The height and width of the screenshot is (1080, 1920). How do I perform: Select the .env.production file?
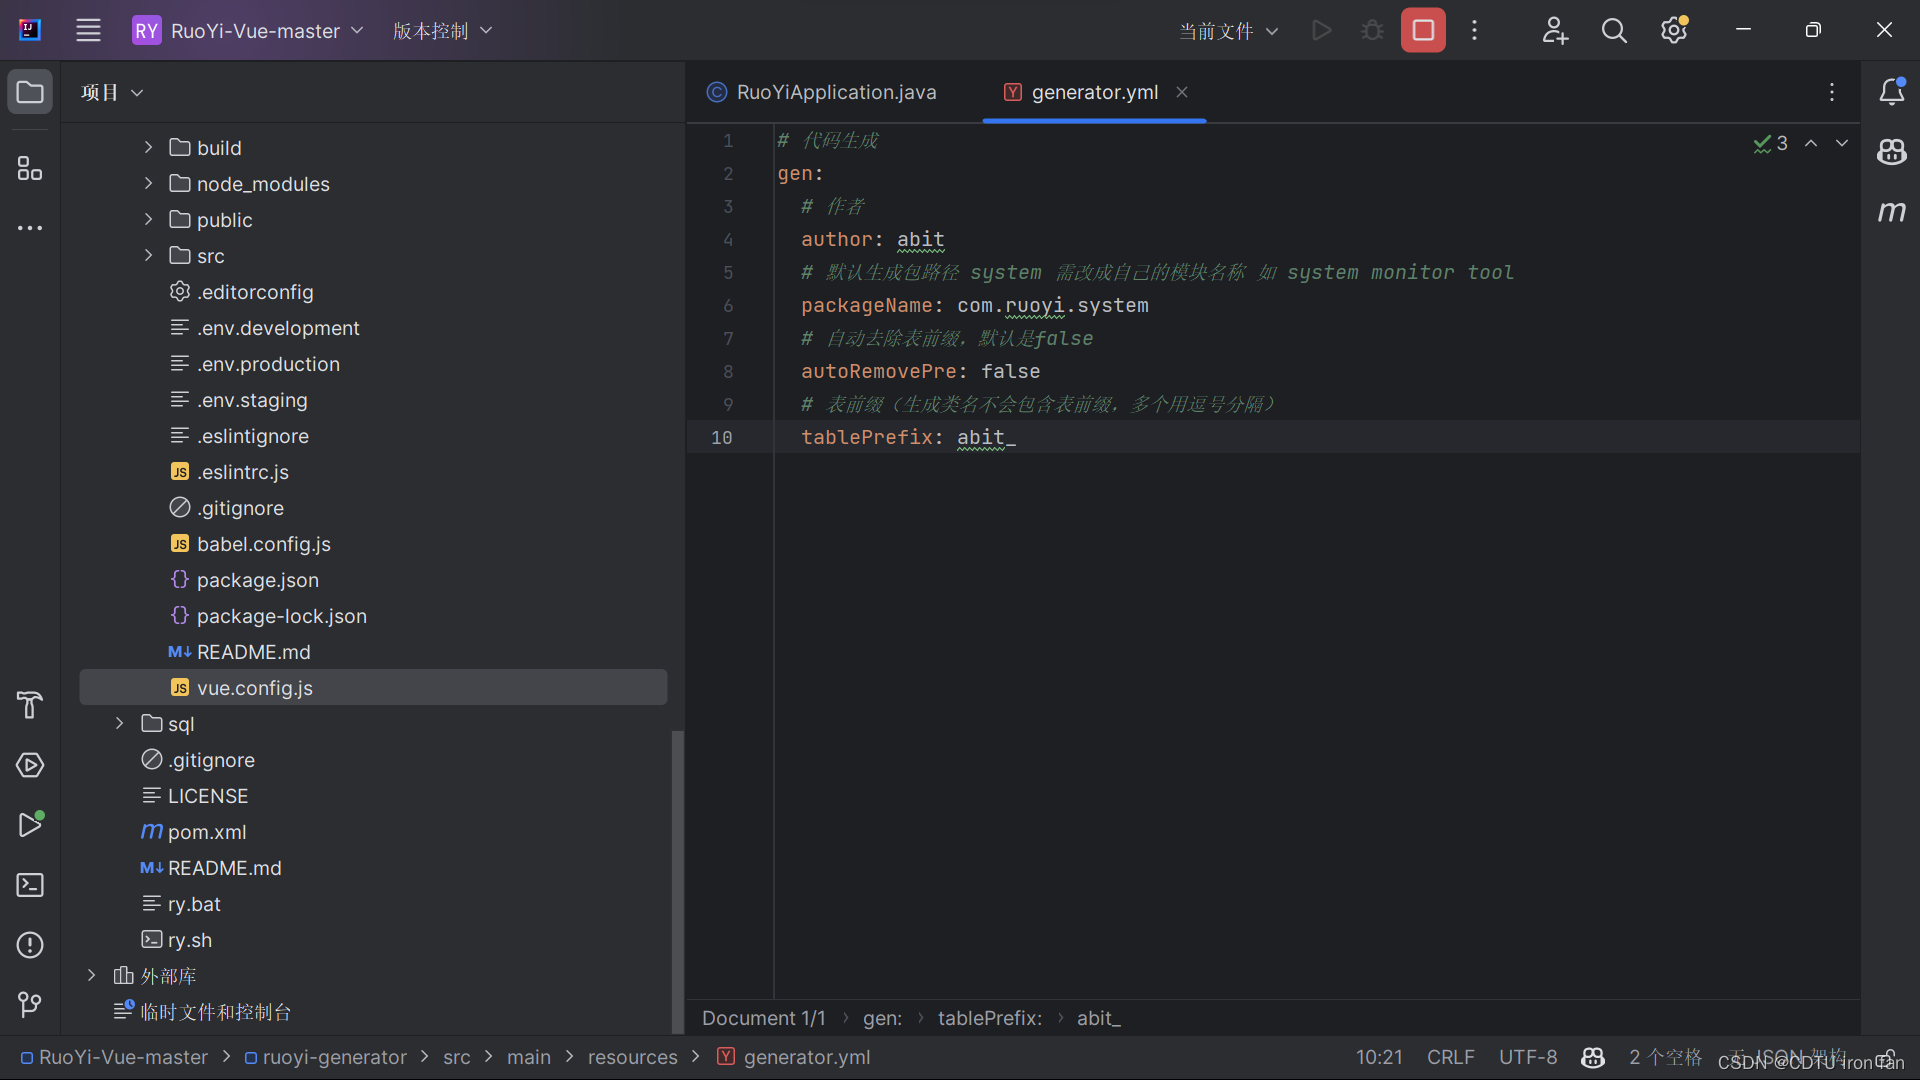pos(268,363)
